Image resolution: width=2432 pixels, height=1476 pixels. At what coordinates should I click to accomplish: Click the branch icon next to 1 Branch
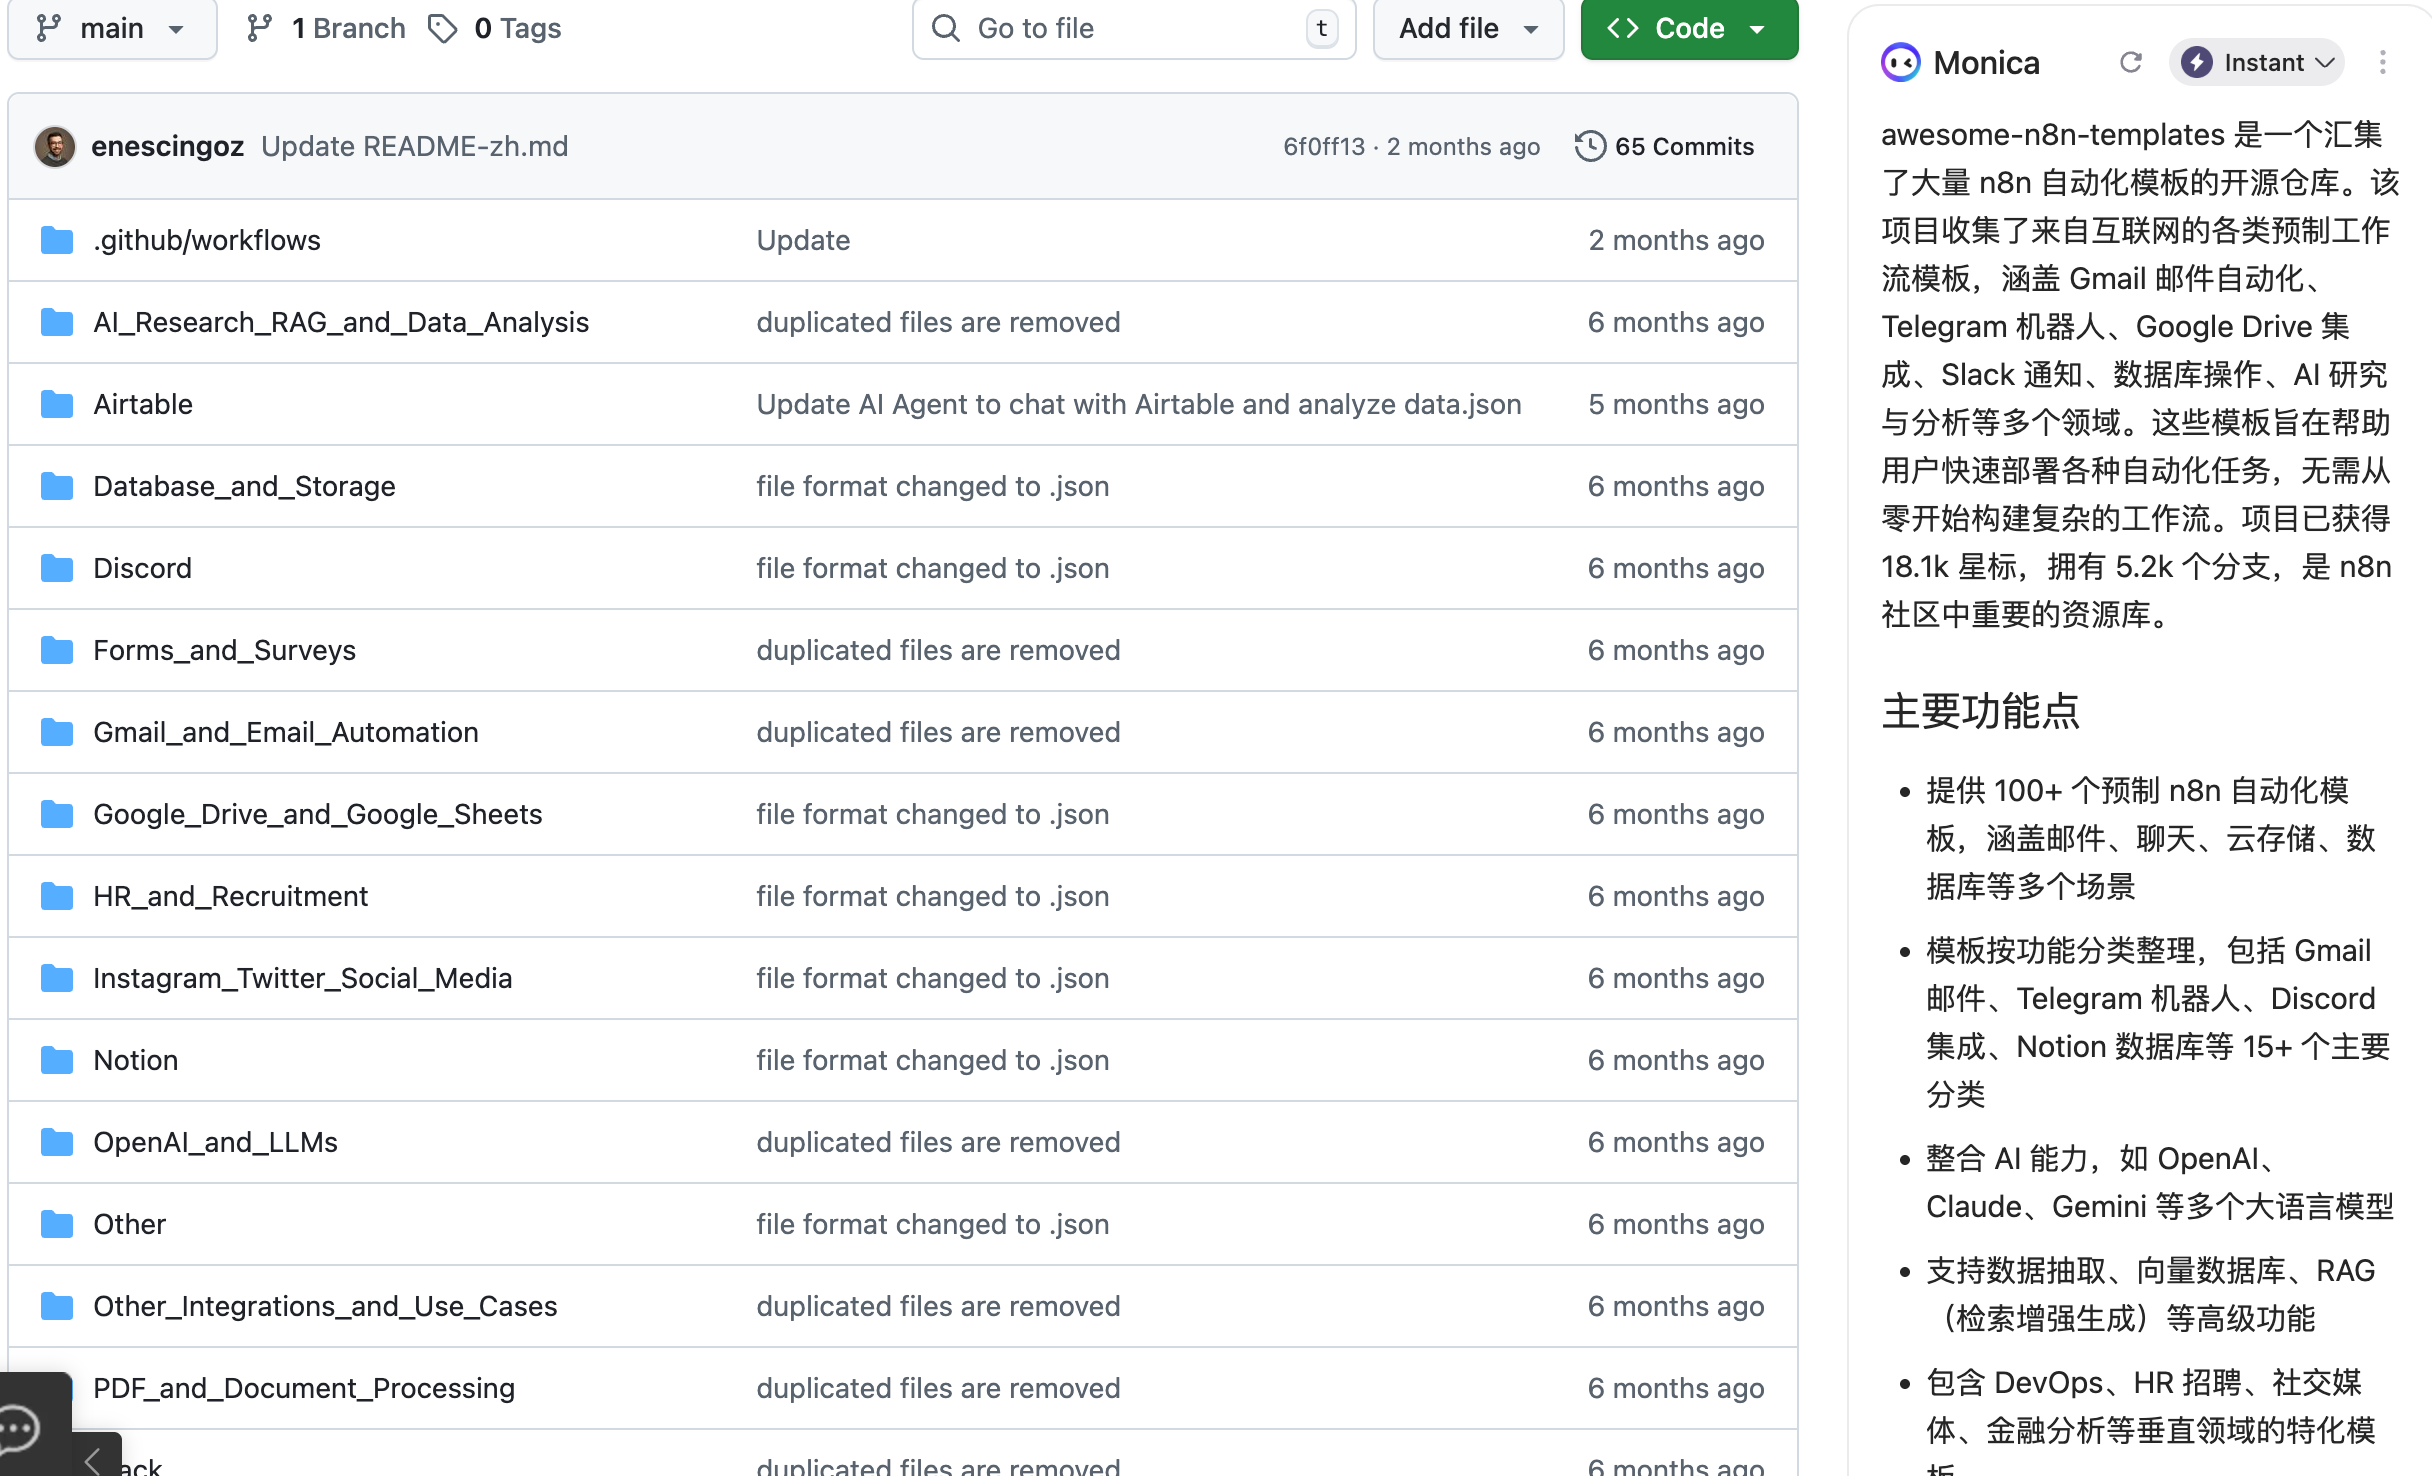(x=260, y=28)
